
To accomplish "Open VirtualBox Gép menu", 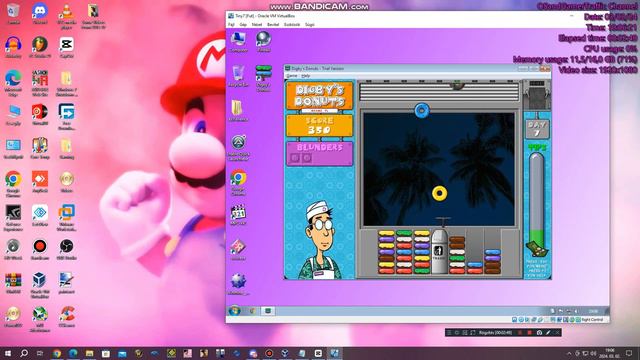I will point(243,24).
